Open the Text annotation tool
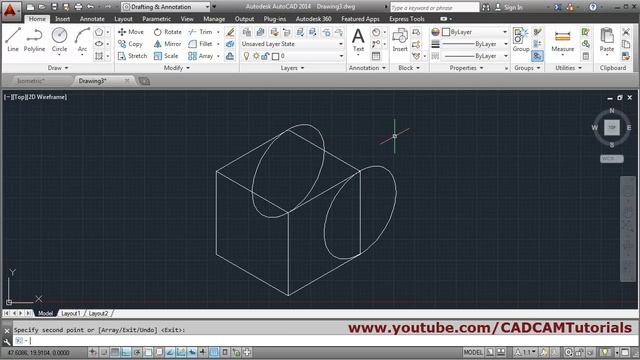This screenshot has height=360, width=640. pos(358,40)
